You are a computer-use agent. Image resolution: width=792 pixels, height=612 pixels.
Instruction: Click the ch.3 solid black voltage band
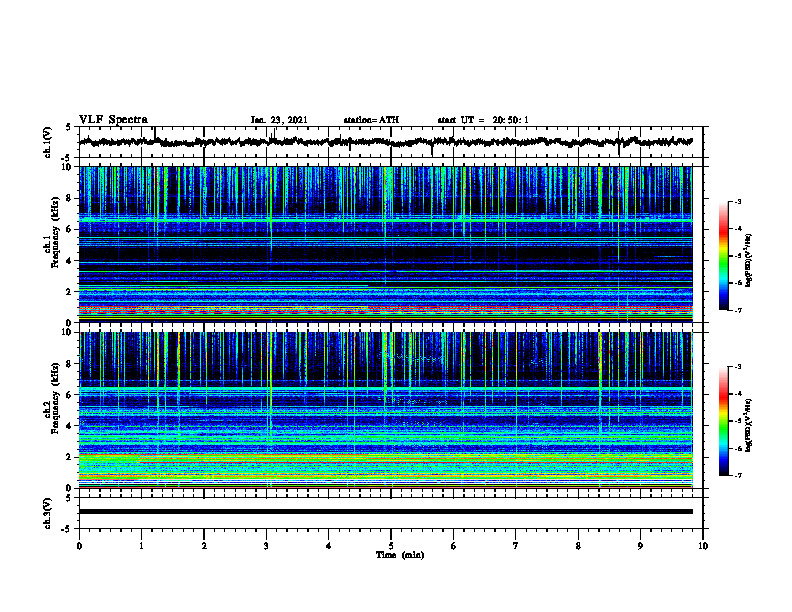pyautogui.click(x=386, y=512)
